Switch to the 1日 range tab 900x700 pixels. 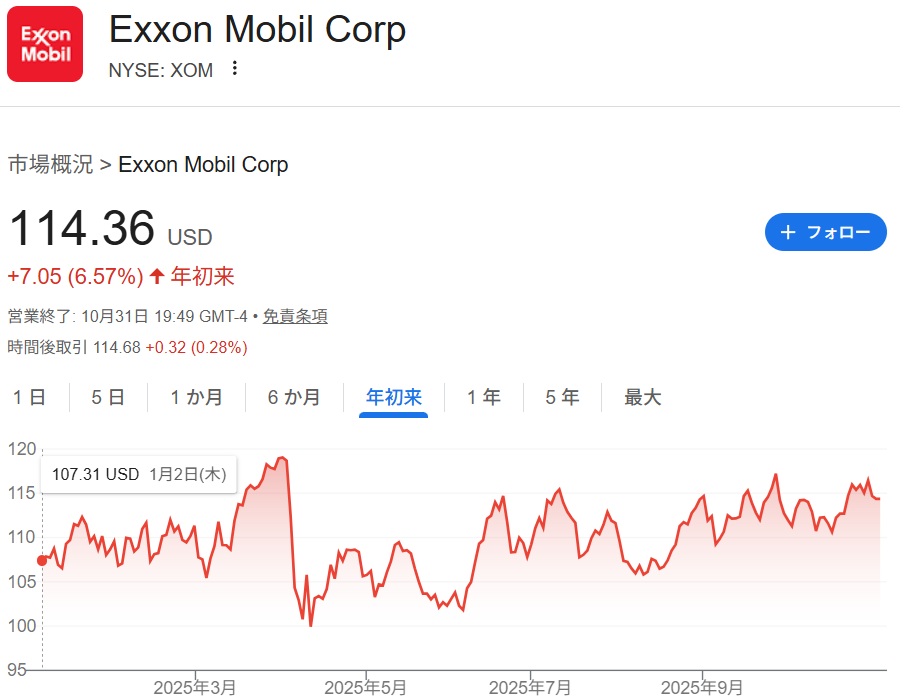pyautogui.click(x=29, y=398)
